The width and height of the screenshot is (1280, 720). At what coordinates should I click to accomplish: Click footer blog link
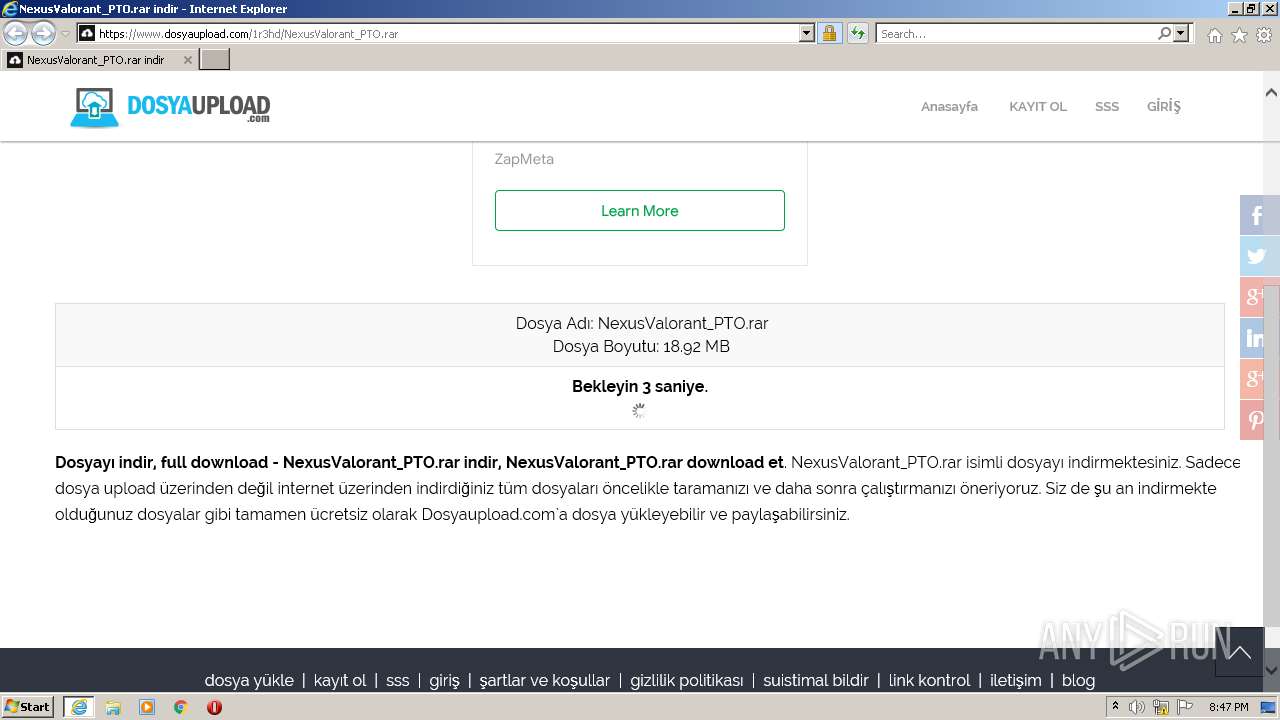(x=1078, y=680)
